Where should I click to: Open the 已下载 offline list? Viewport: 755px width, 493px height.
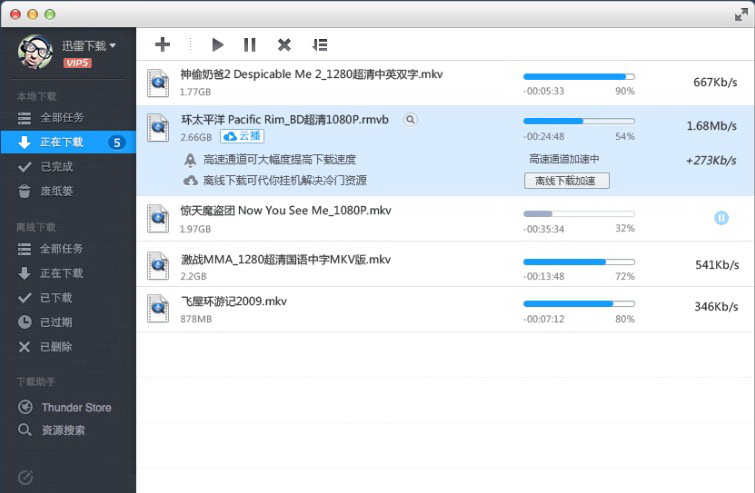68,298
